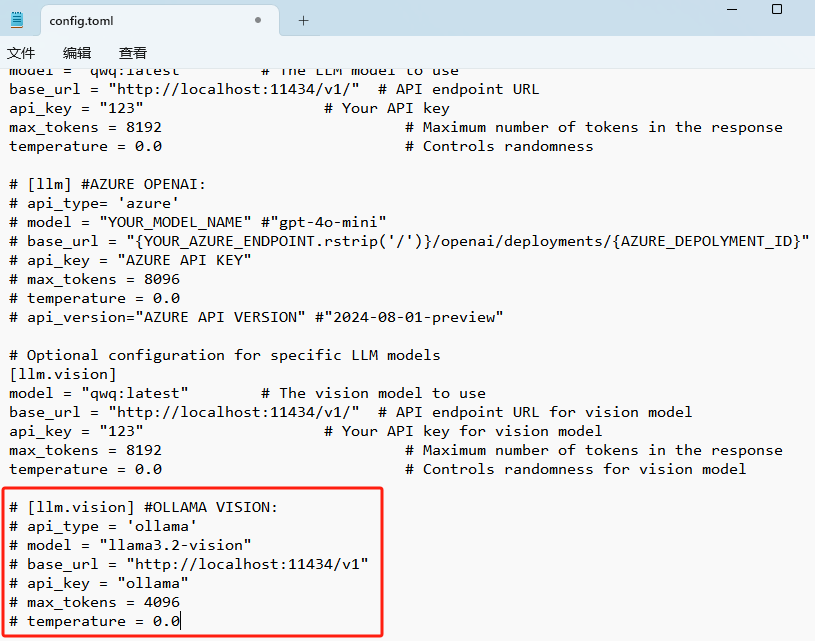Open the 文件 menu
This screenshot has width=815, height=641.
pyautogui.click(x=21, y=53)
